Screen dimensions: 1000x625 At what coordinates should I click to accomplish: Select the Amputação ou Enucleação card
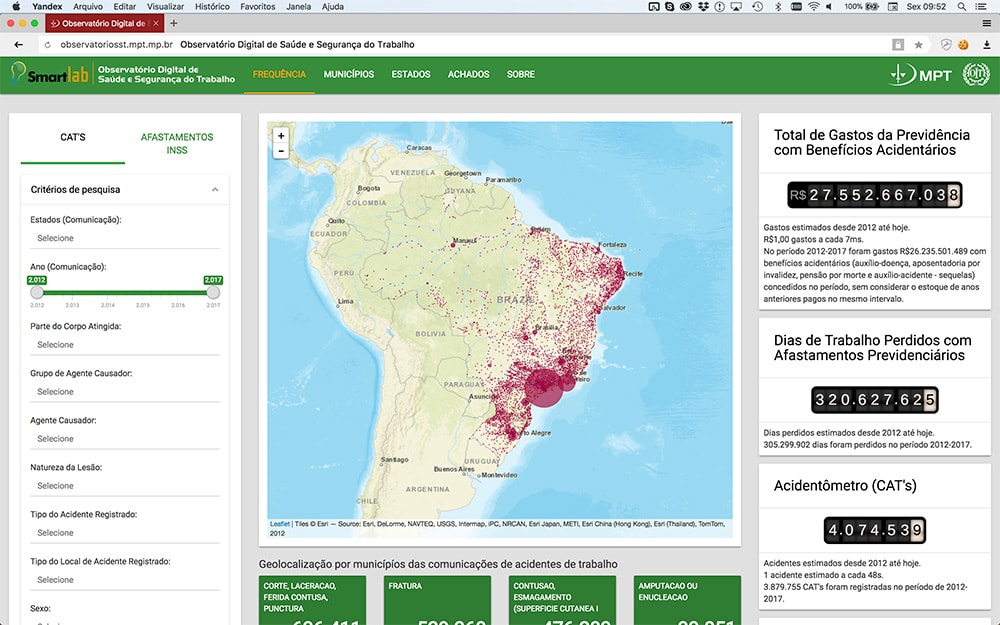[688, 600]
